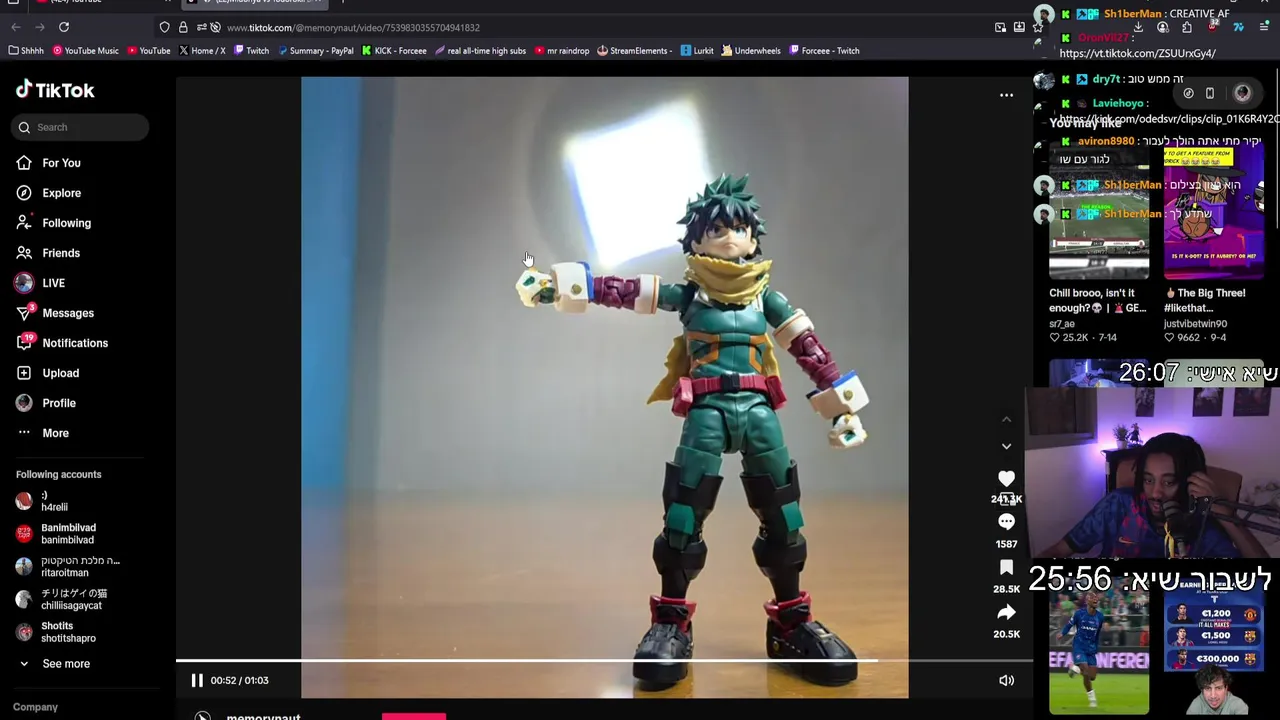Expand the More sidebar menu
The width and height of the screenshot is (1280, 720).
click(x=42, y=433)
